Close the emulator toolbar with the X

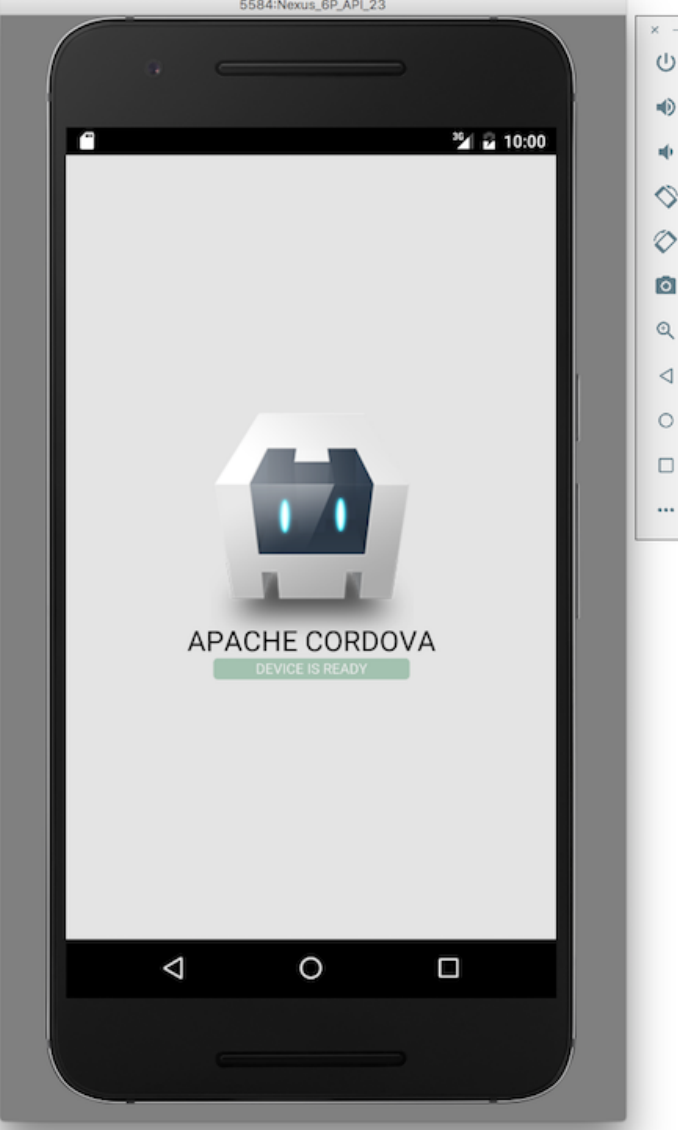click(654, 30)
